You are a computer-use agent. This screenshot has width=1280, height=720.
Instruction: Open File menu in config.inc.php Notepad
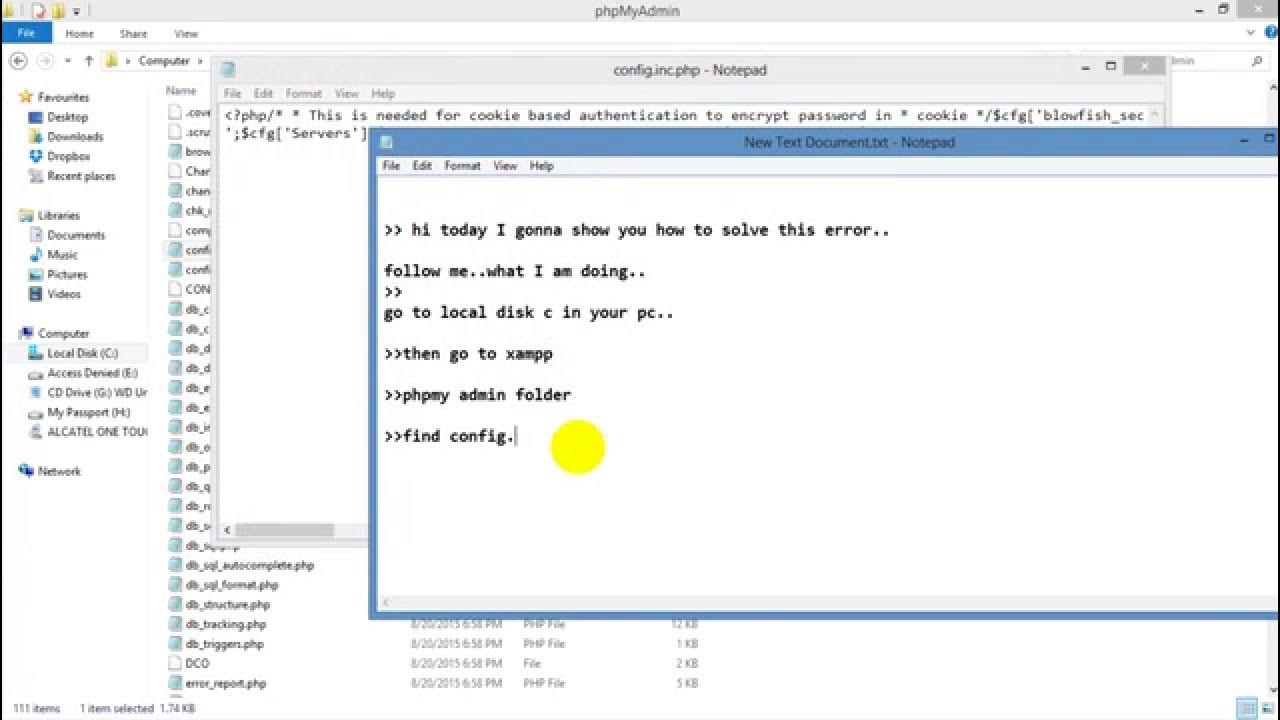(232, 94)
